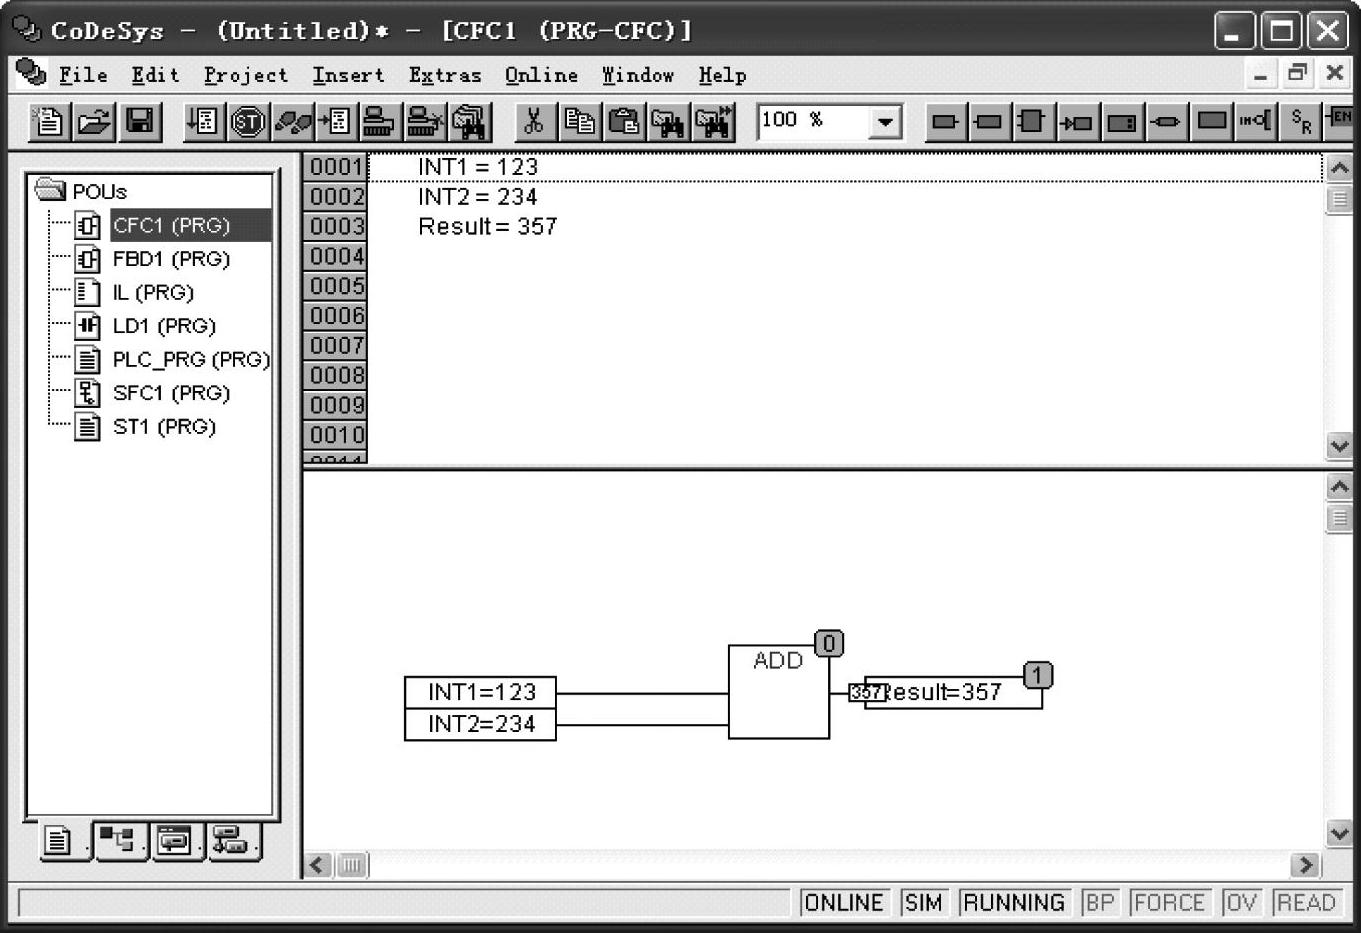Click the INT1=123 input box
1361x933 pixels.
[480, 692]
